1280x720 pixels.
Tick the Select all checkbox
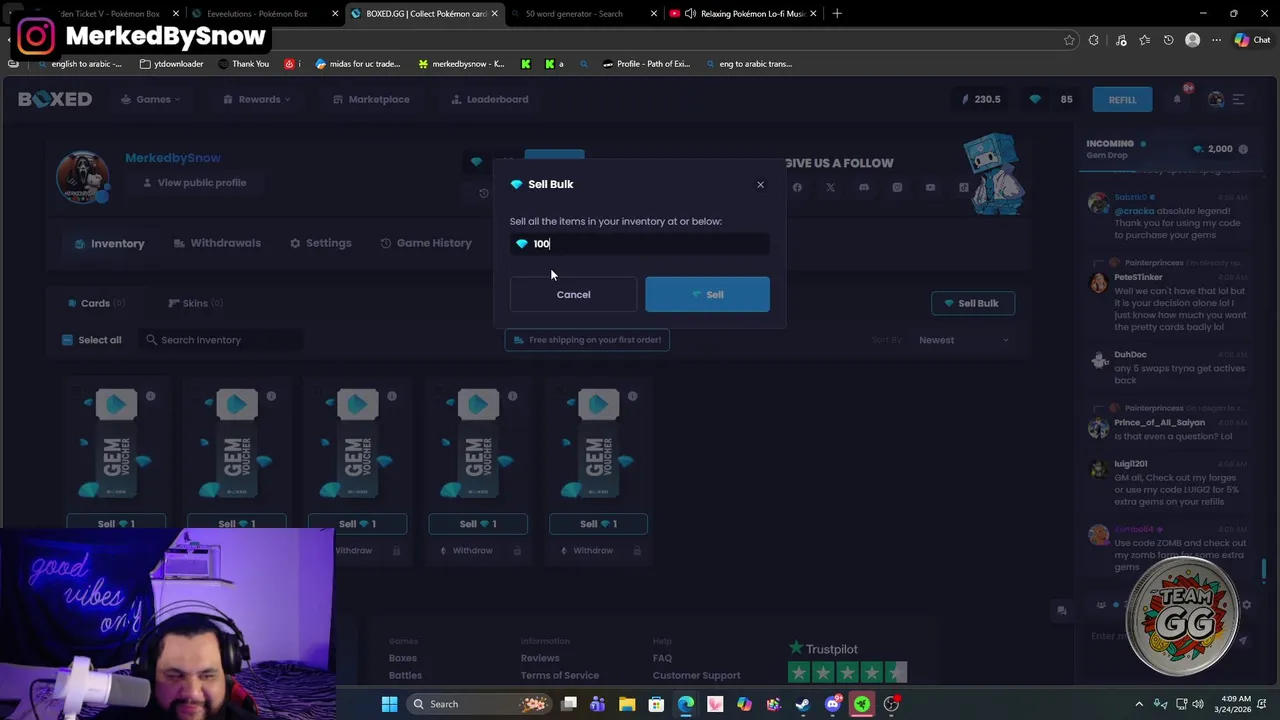click(67, 340)
